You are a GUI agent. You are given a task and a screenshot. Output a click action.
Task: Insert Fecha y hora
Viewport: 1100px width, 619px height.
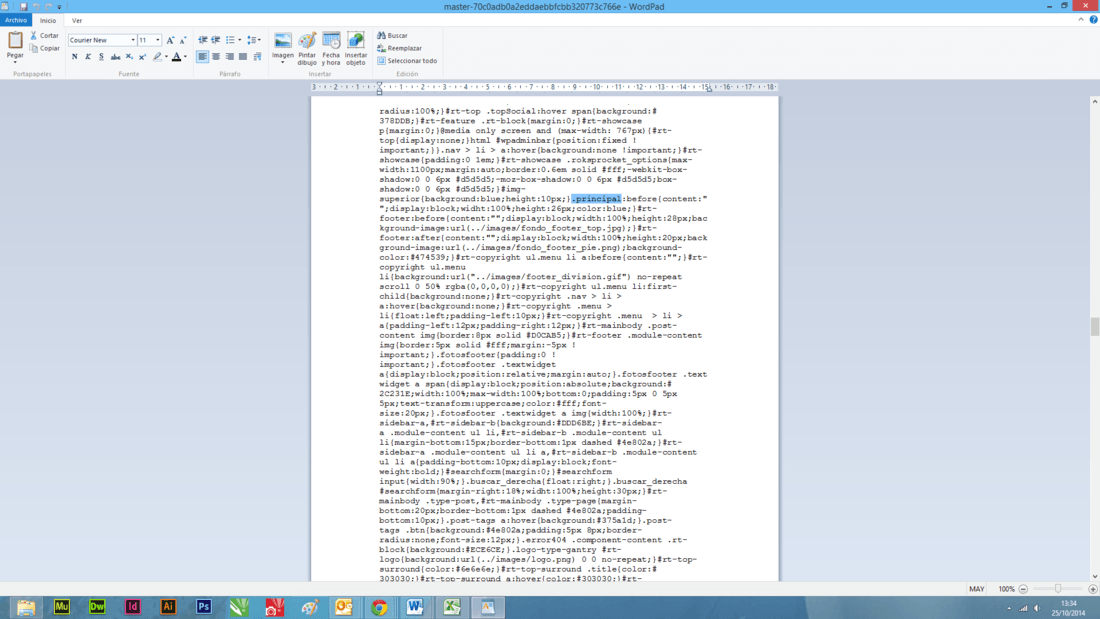tap(331, 48)
